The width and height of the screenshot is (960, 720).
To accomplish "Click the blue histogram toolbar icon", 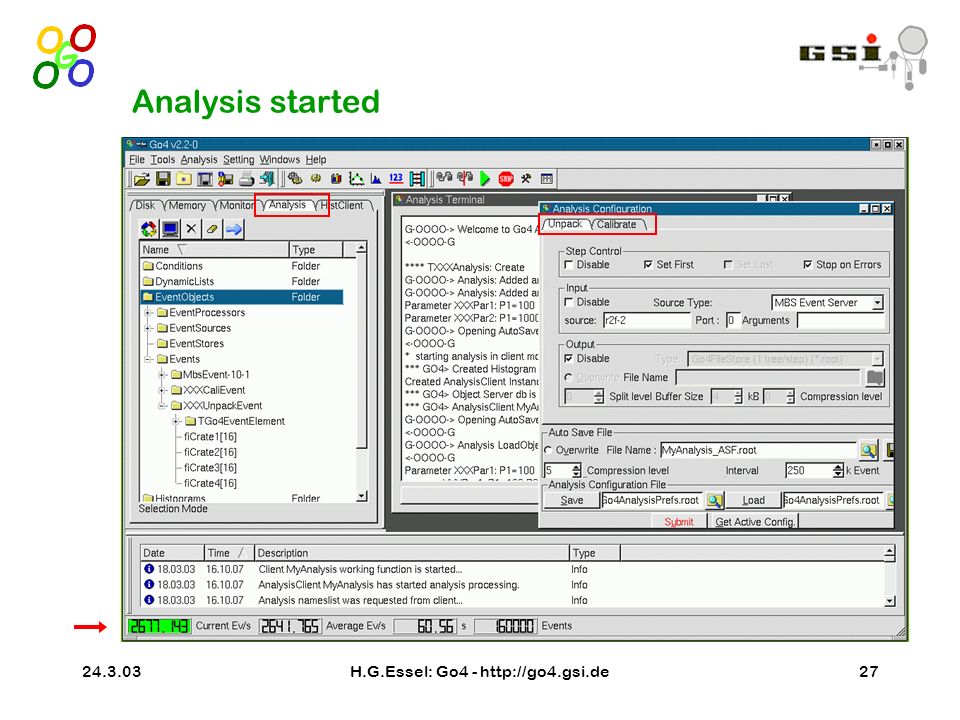I will point(376,179).
